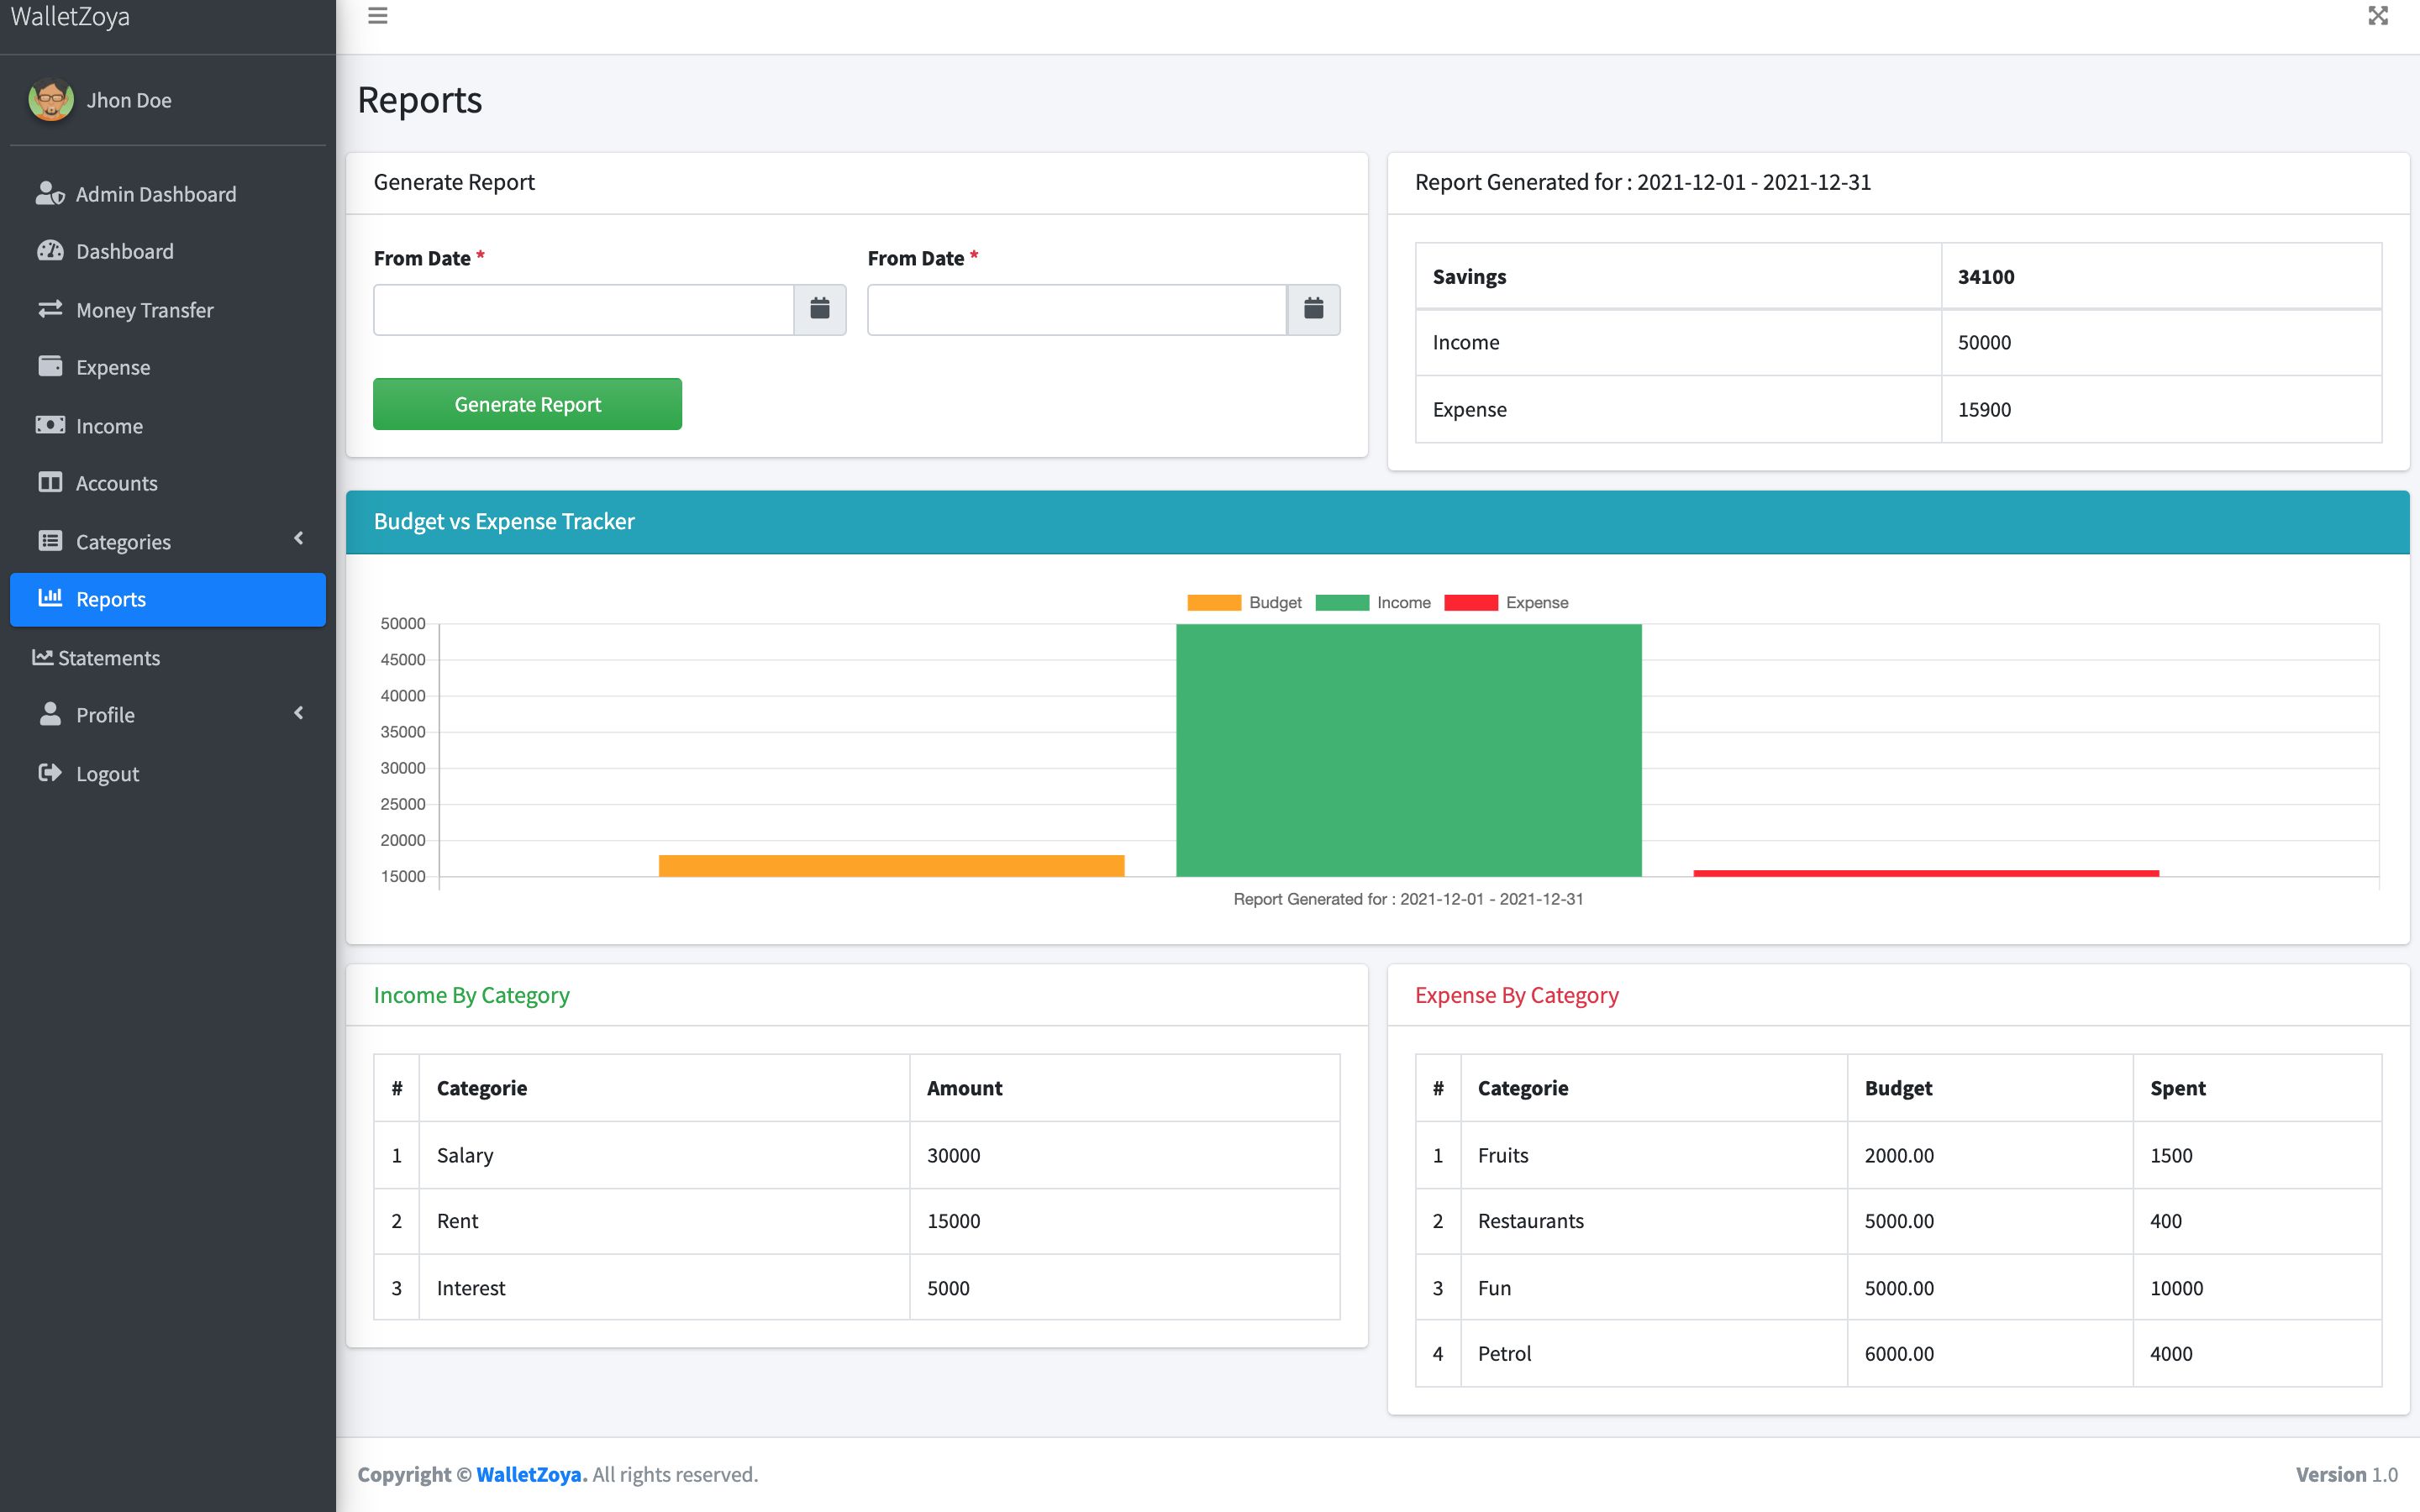
Task: Go to Dashboard menu item
Action: pos(168,251)
